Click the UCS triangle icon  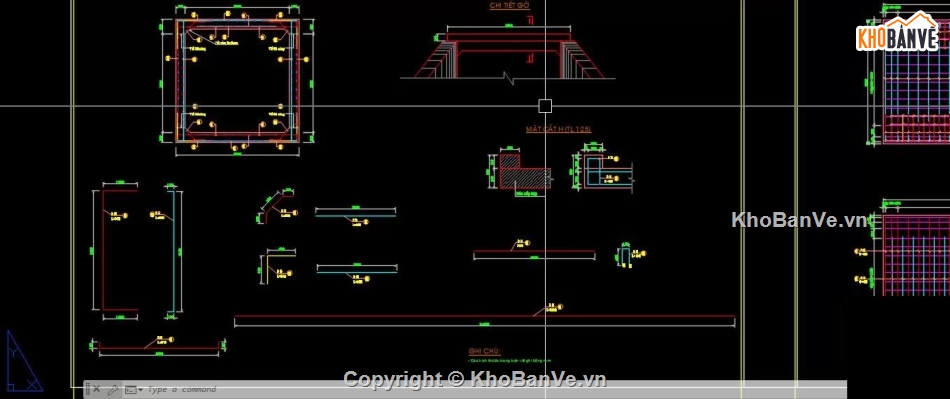pos(24,360)
